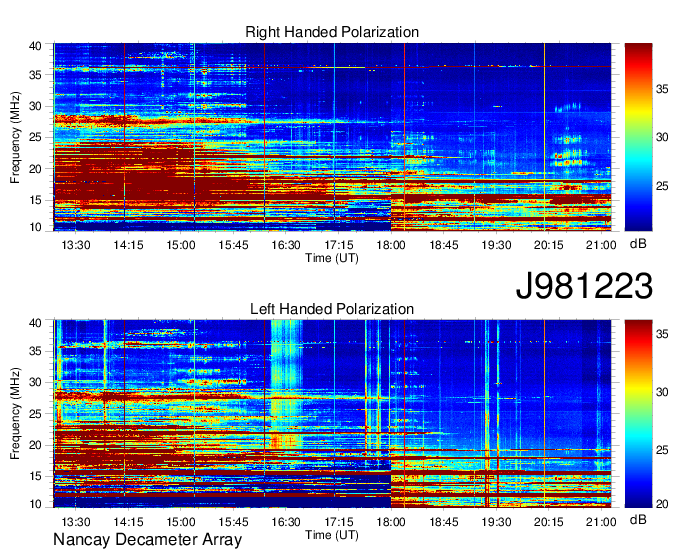Click the 25 value on Left Handed colorbar

pos(662,450)
